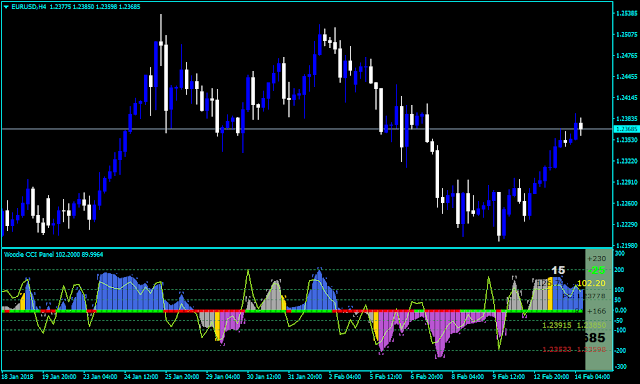Viewport: 640px width, 384px height.
Task: Click price axis label 1.22290
Action: 627,224
